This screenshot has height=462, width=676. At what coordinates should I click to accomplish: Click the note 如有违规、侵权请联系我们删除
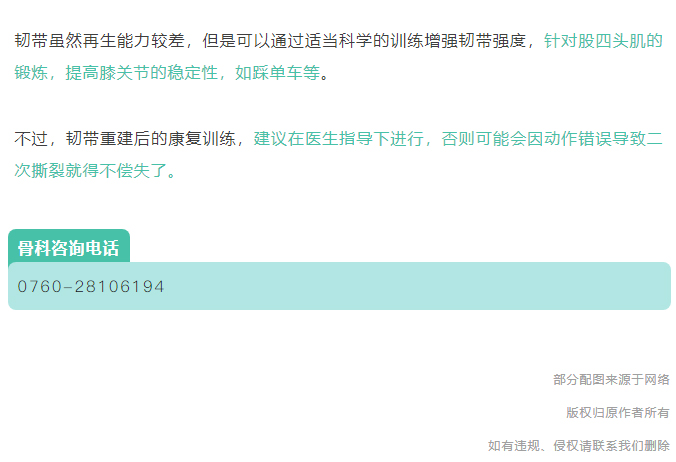[579, 446]
